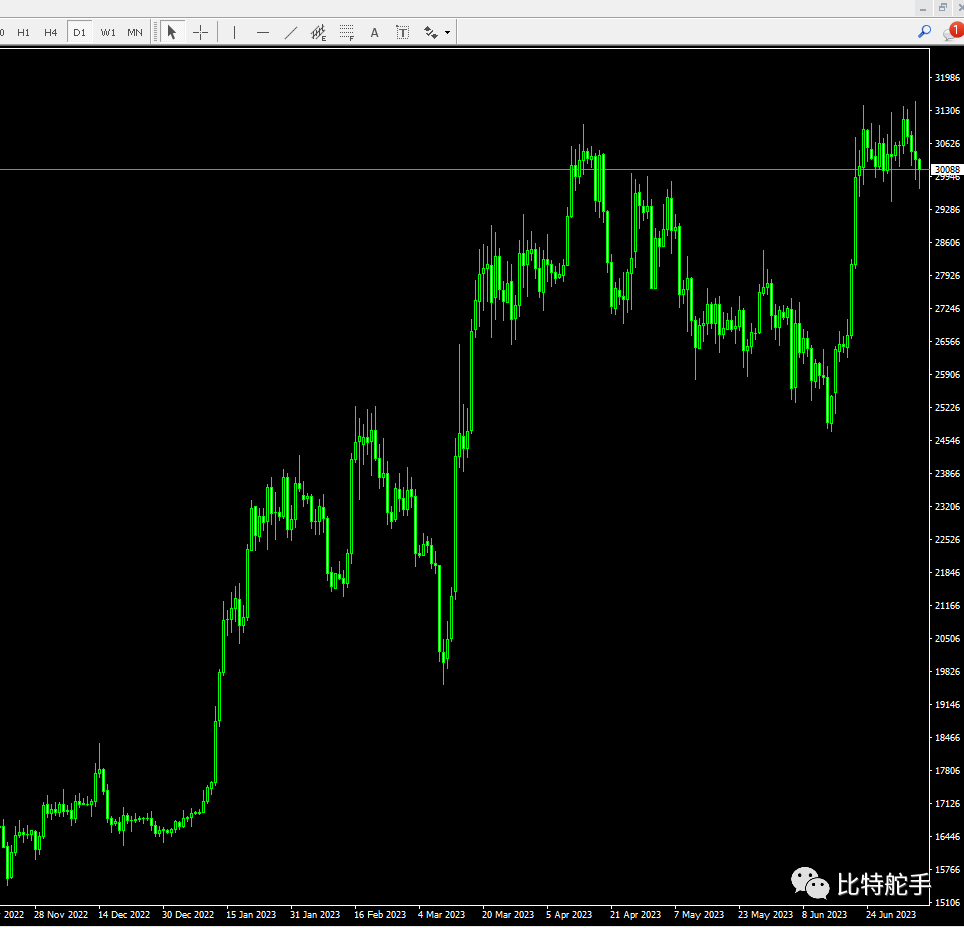964x928 pixels.
Task: Insert Fibonacci retracement tool
Action: (x=347, y=32)
